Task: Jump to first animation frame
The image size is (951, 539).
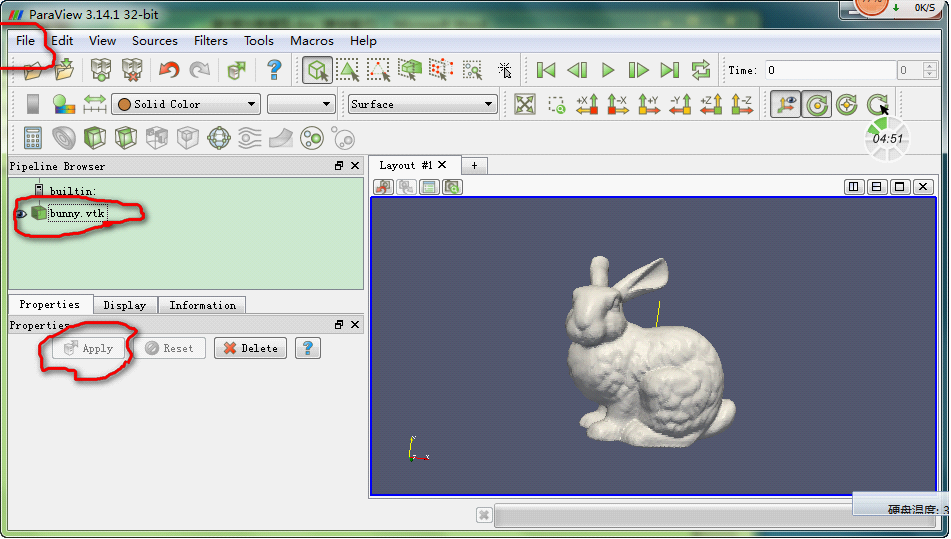Action: coord(546,70)
